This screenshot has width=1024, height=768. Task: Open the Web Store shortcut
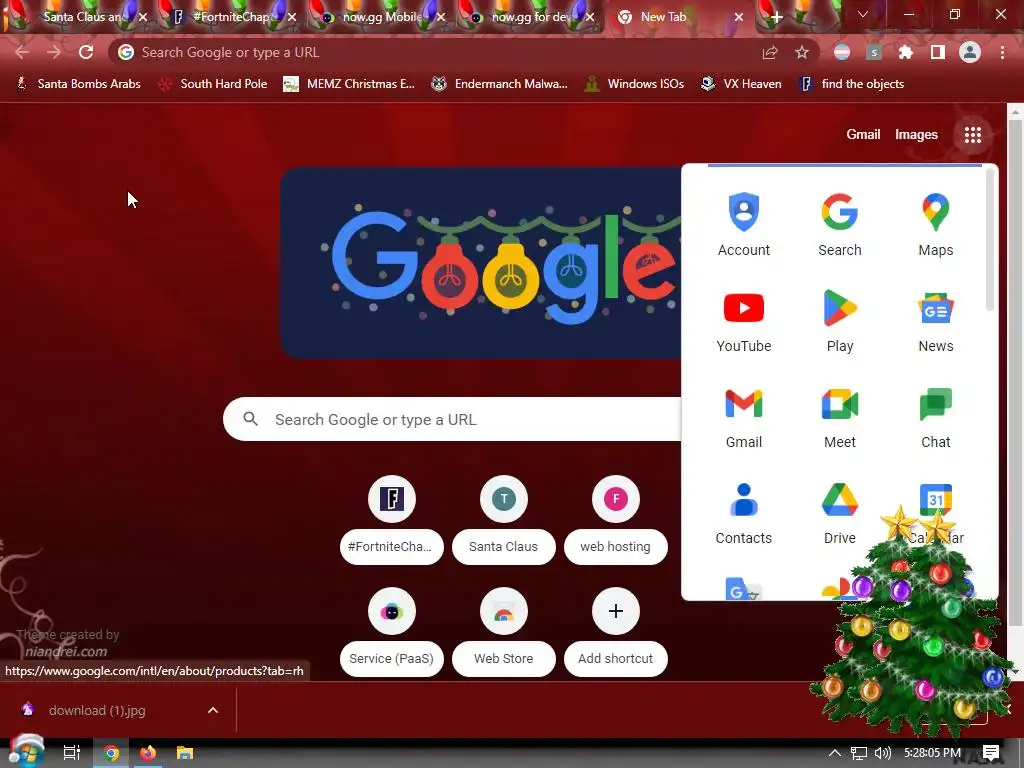504,632
